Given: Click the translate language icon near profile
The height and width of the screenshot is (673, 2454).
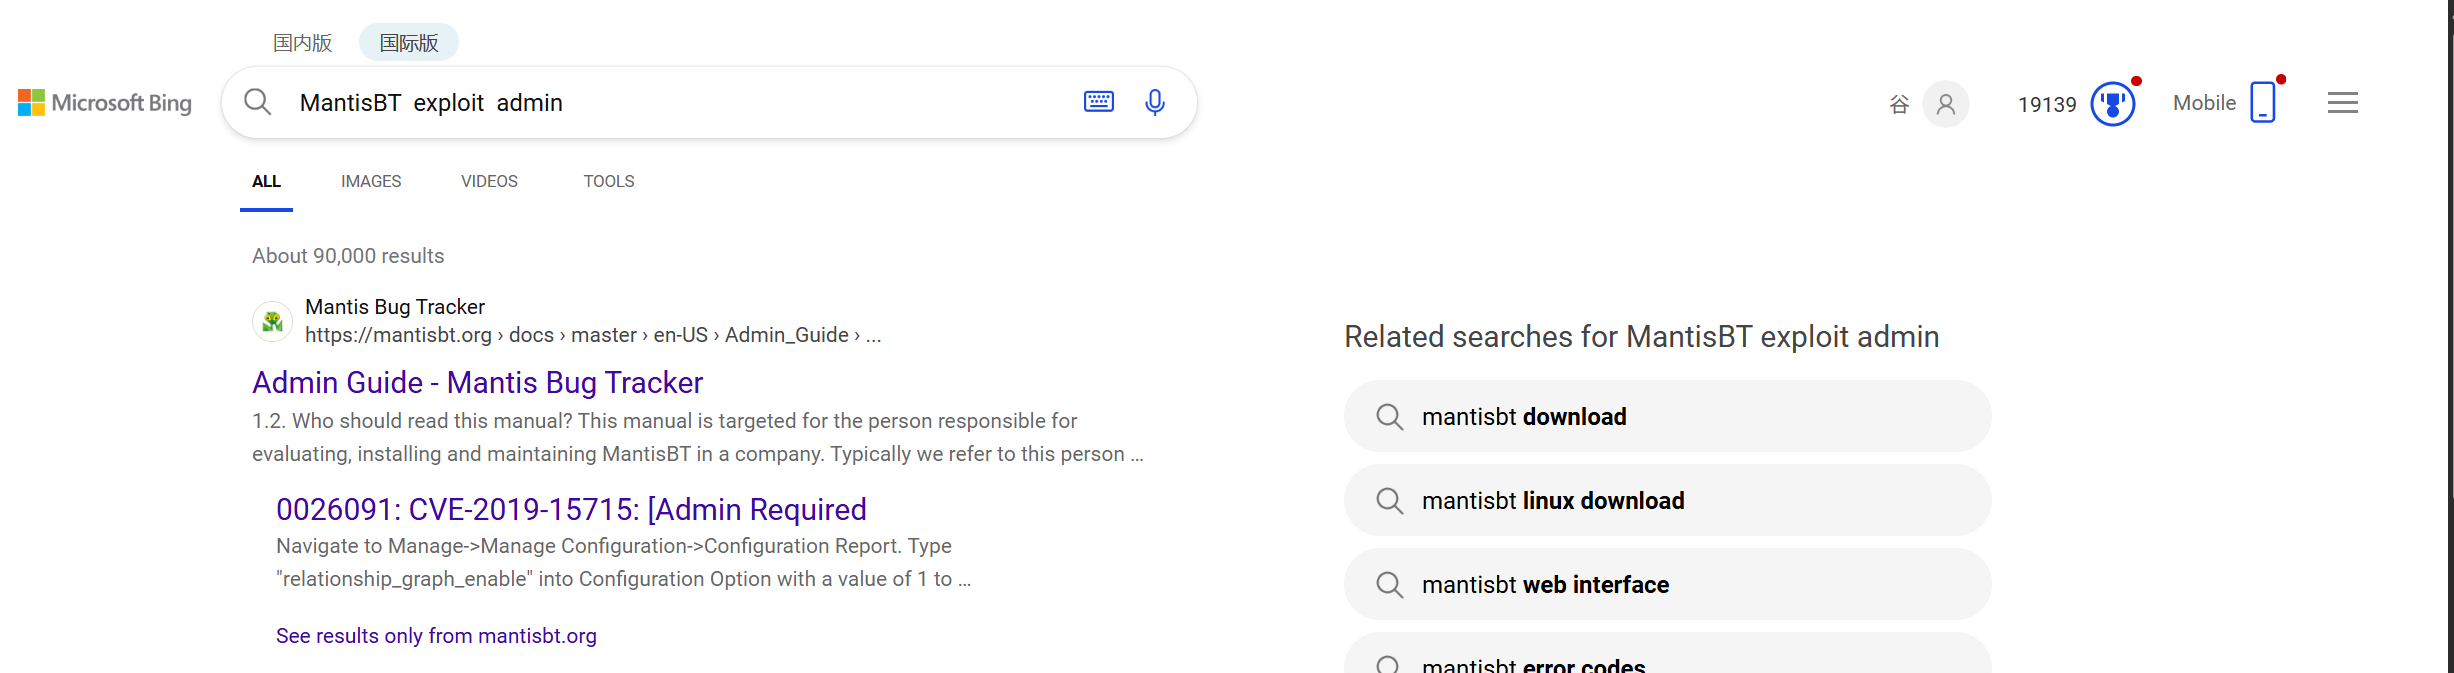Looking at the screenshot, I should 1899,104.
